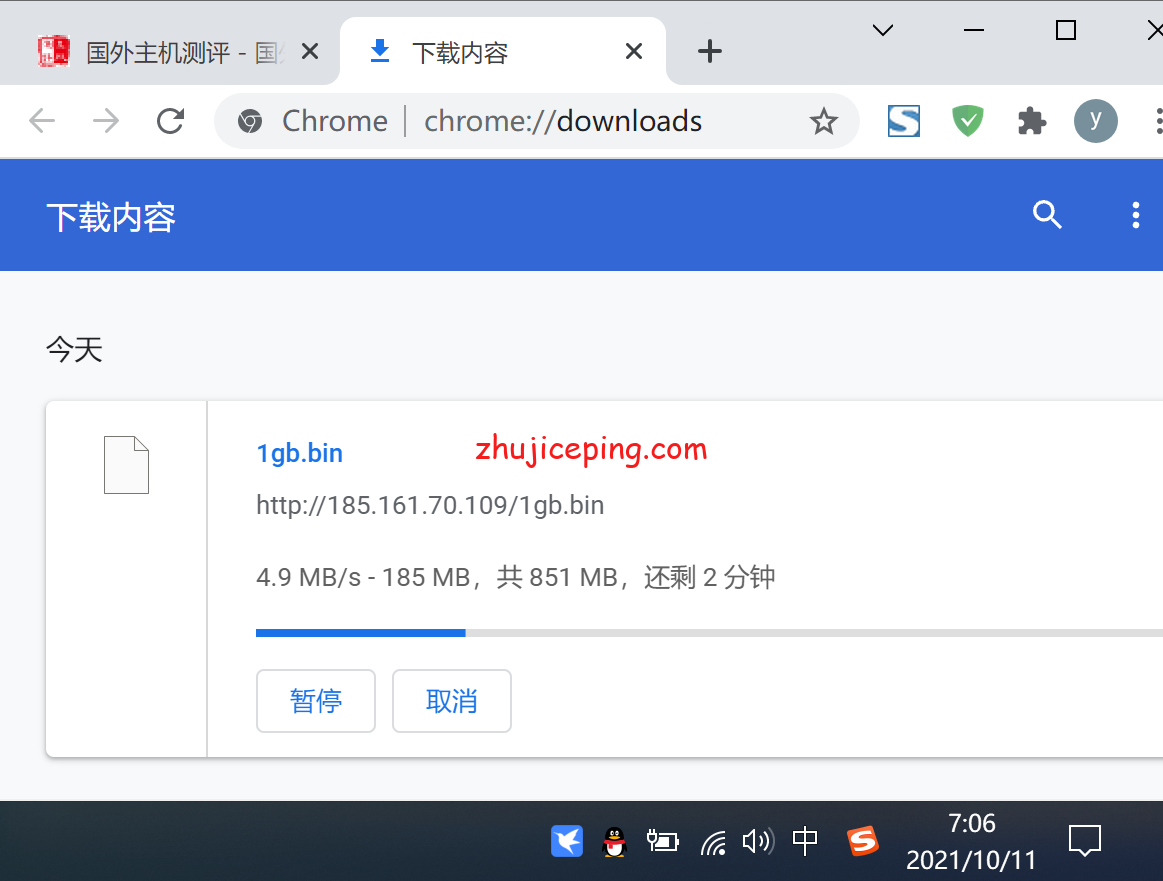Click the 1gb.bin file icon
The height and width of the screenshot is (881, 1163).
[126, 465]
